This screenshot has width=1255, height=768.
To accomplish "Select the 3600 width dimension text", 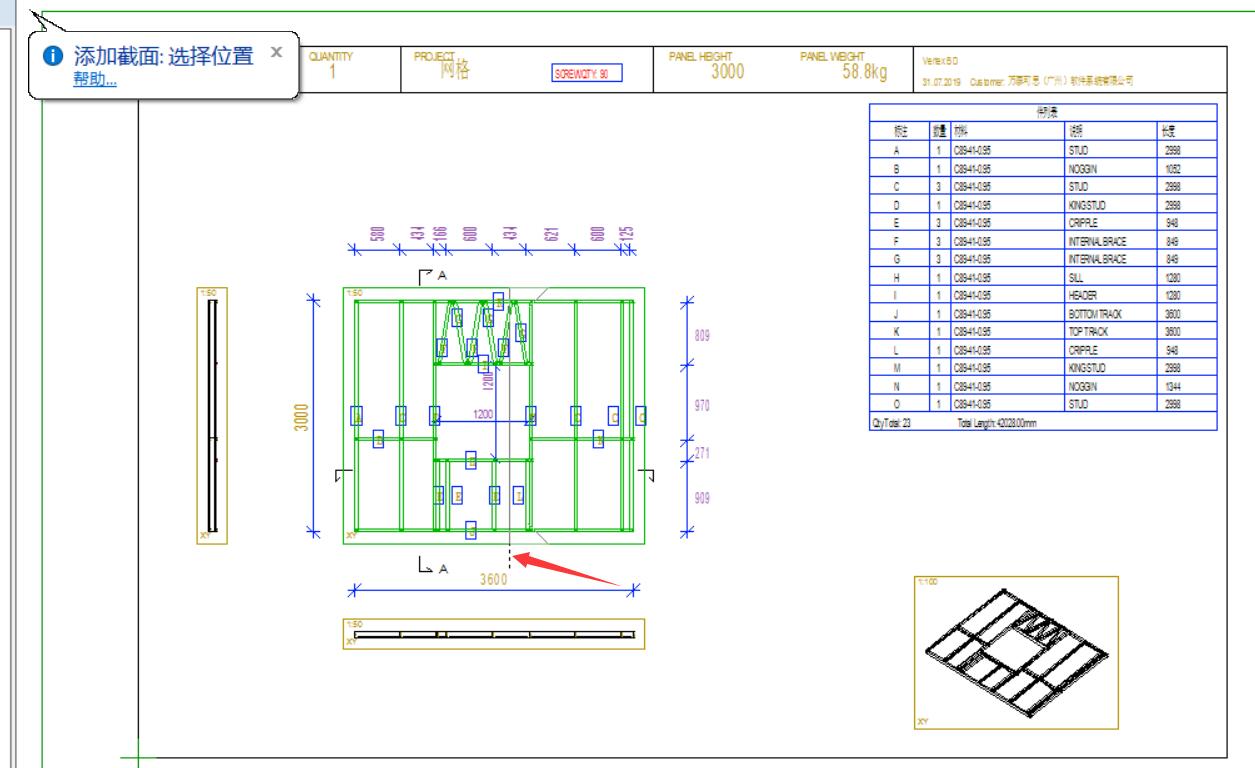I will click(x=492, y=579).
